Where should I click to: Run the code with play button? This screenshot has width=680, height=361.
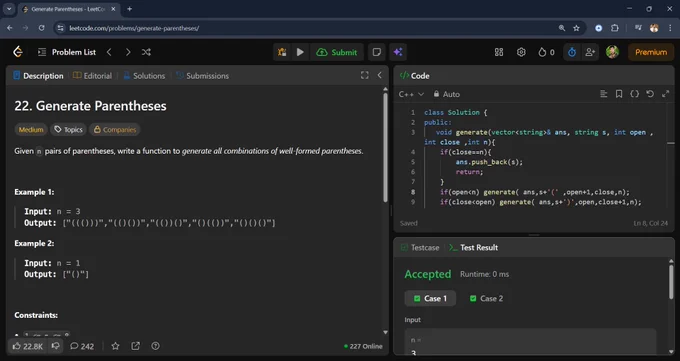pos(300,52)
